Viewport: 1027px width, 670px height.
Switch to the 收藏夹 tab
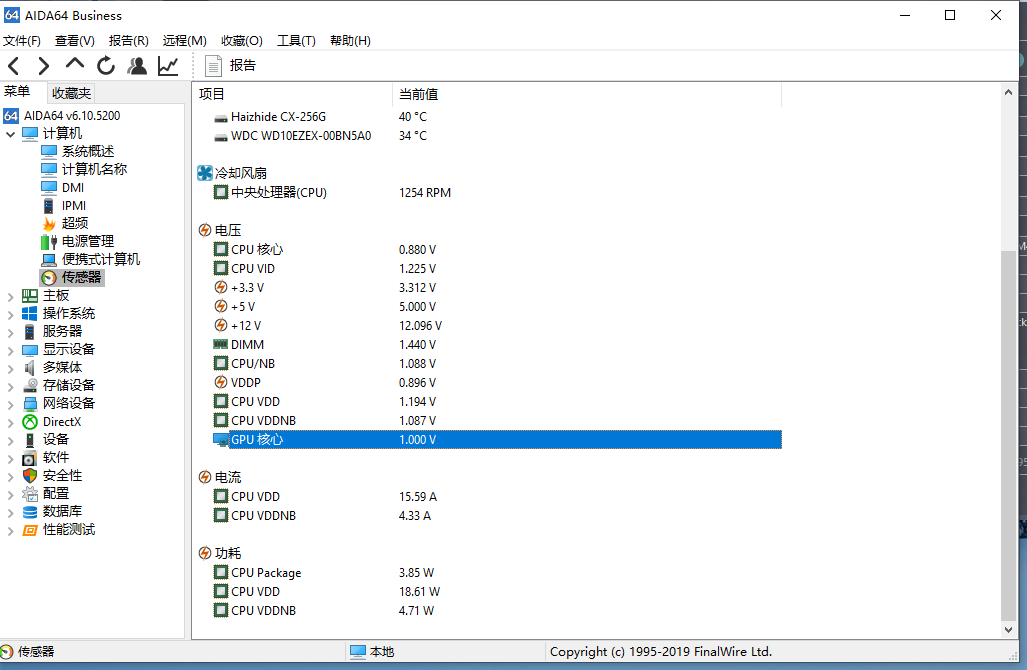71,93
